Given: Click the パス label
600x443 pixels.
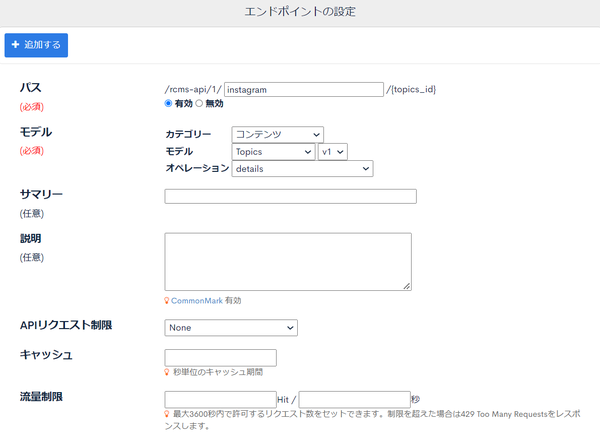Looking at the screenshot, I should [31, 87].
